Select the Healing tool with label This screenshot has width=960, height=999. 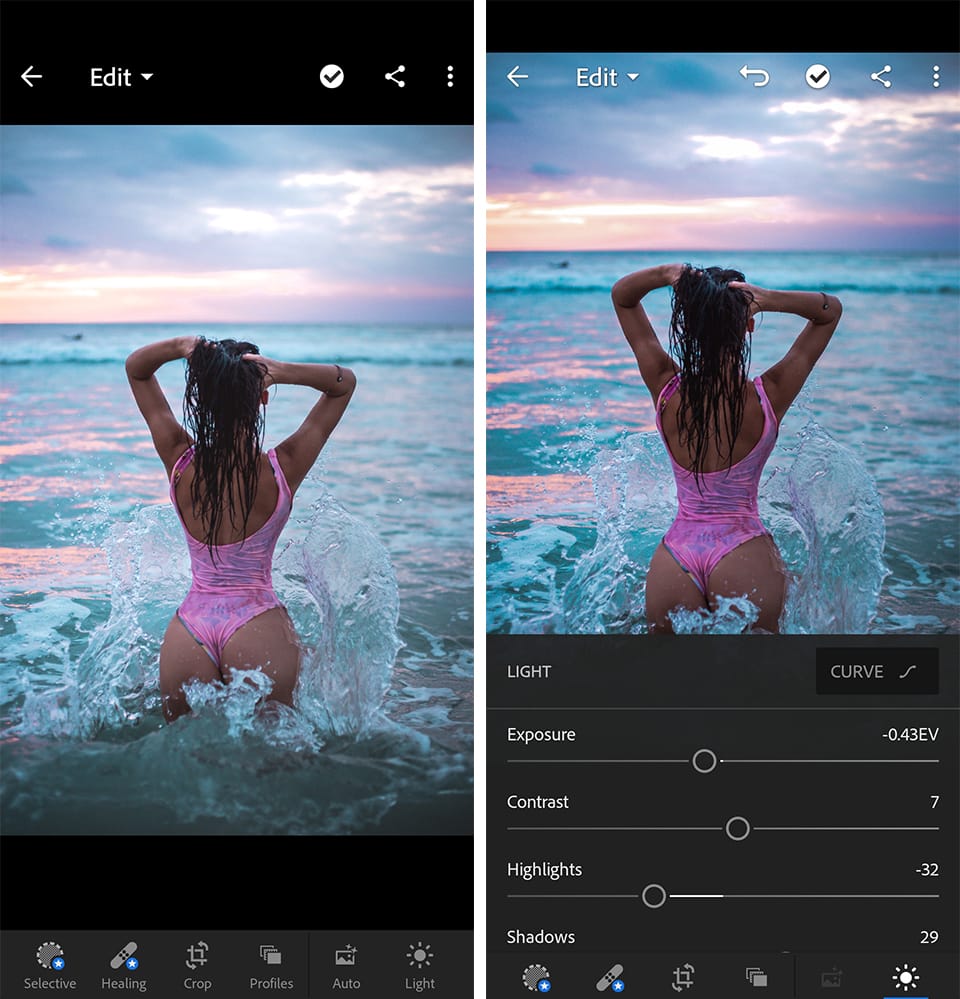124,965
